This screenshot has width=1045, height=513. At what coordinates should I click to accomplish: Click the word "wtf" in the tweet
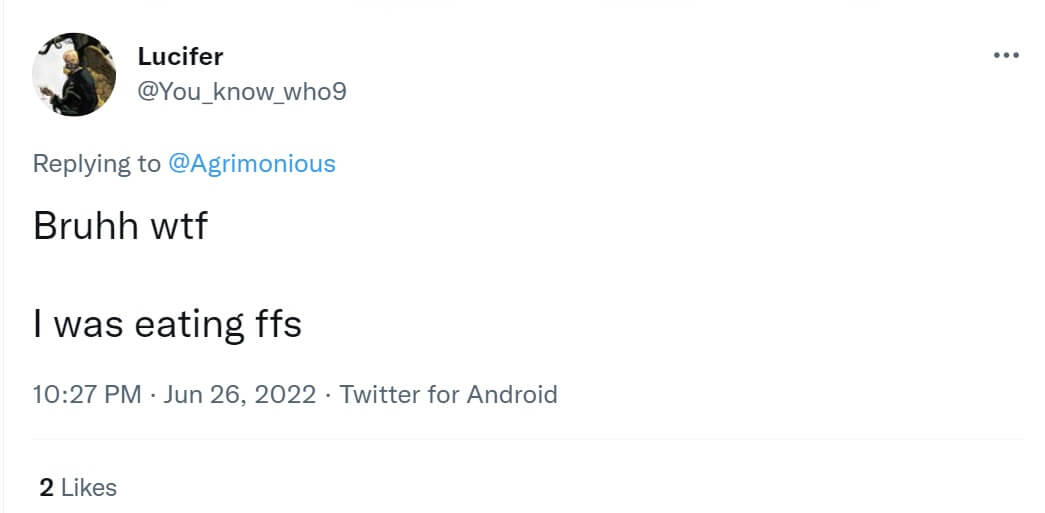point(178,226)
